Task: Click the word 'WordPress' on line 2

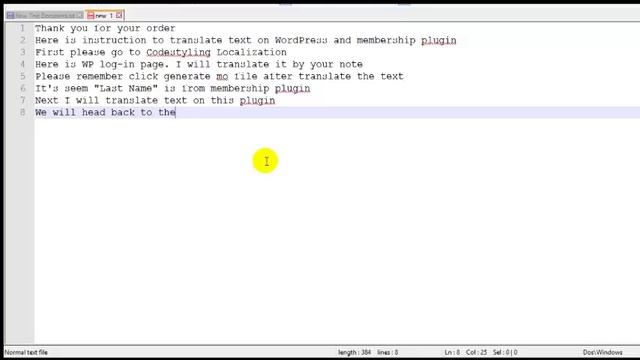Action: [x=301, y=40]
